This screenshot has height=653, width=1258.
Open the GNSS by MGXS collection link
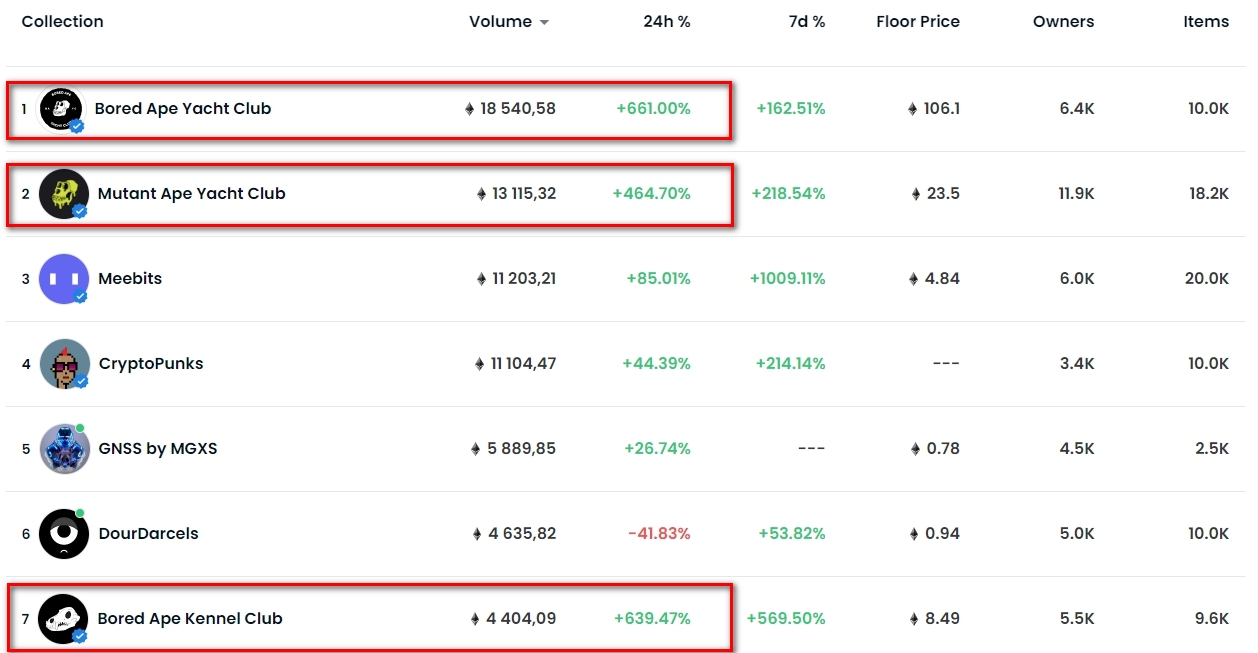(158, 448)
